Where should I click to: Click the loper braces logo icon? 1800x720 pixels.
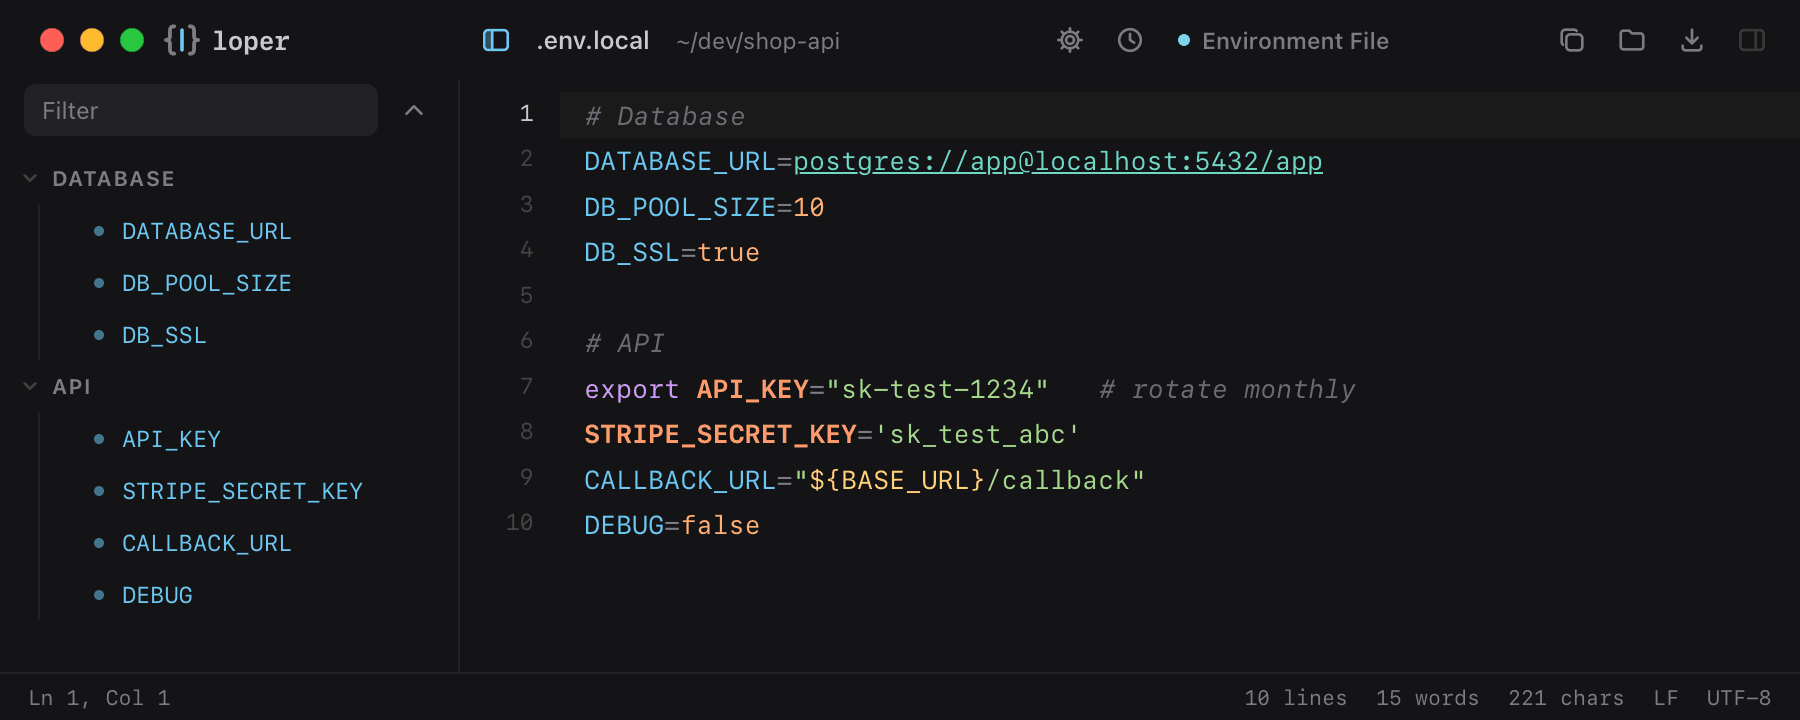coord(182,40)
